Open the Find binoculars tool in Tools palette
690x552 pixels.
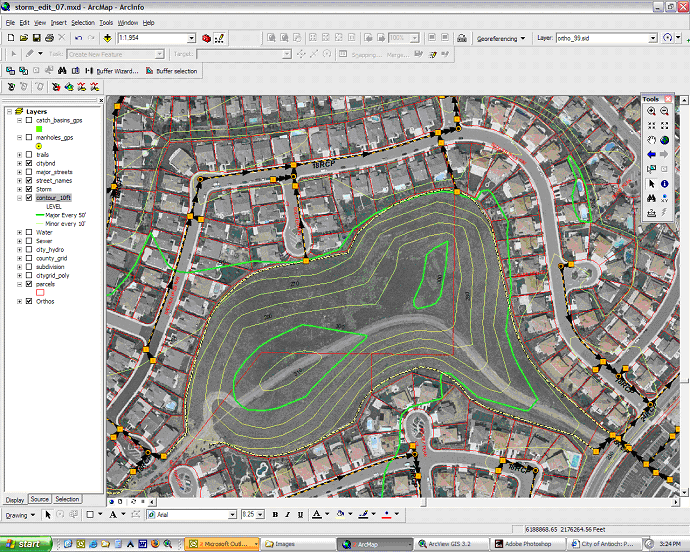(x=651, y=198)
